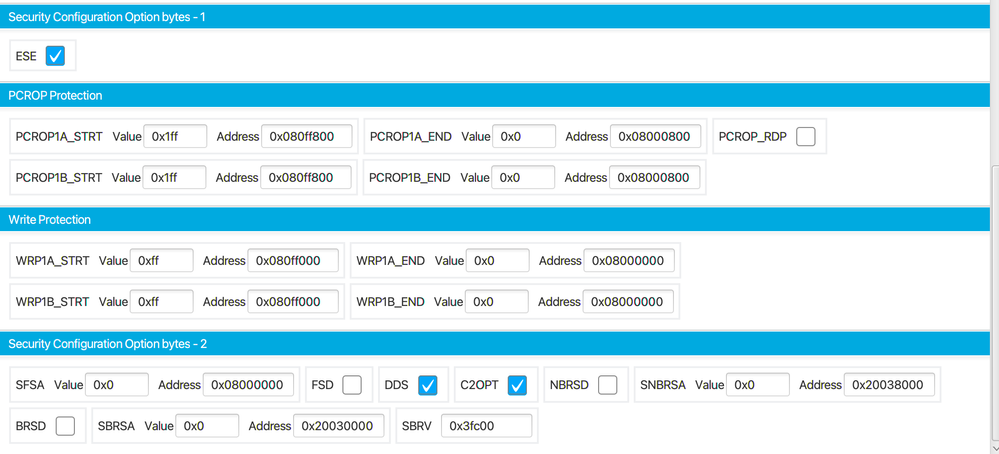Edit the WRP1B_STRT Address field

coord(292,302)
